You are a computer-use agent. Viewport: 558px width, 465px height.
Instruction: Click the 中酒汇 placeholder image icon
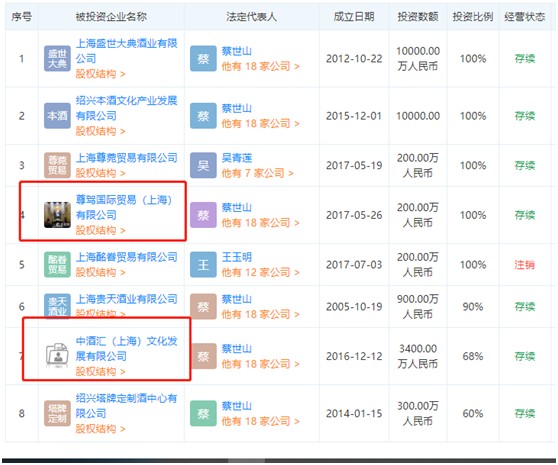coord(57,356)
